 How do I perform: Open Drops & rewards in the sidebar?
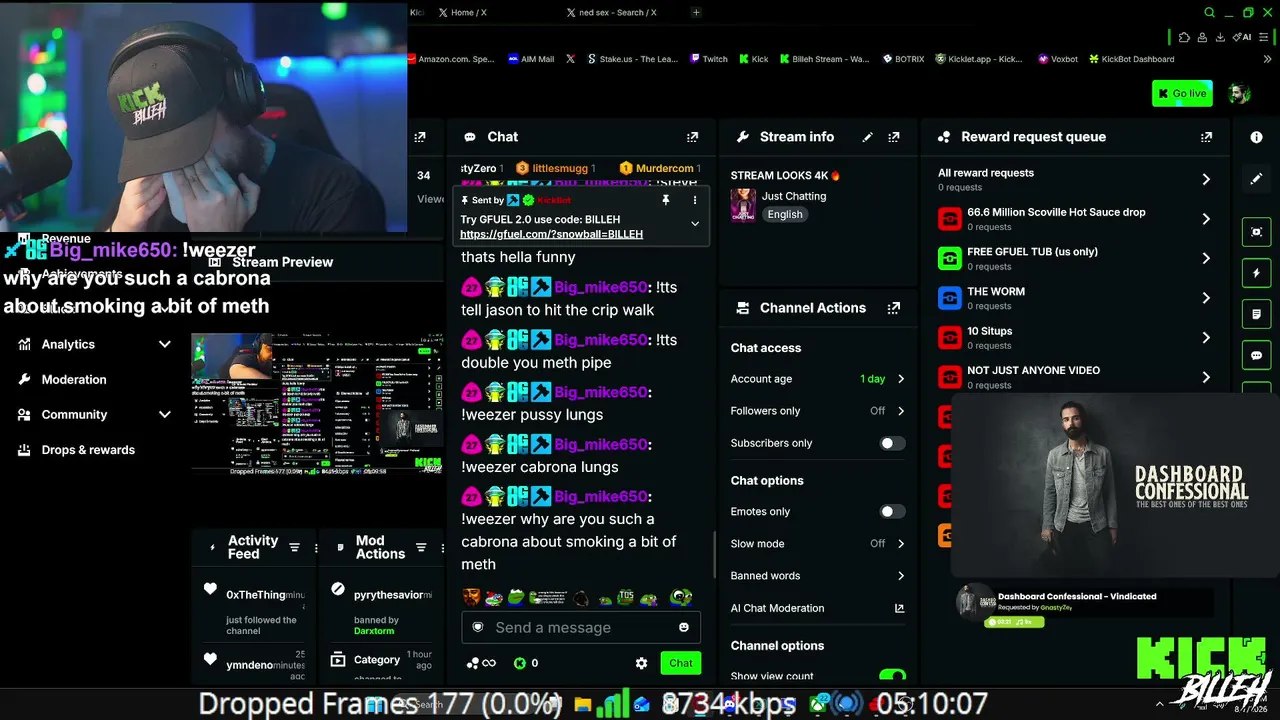(88, 450)
